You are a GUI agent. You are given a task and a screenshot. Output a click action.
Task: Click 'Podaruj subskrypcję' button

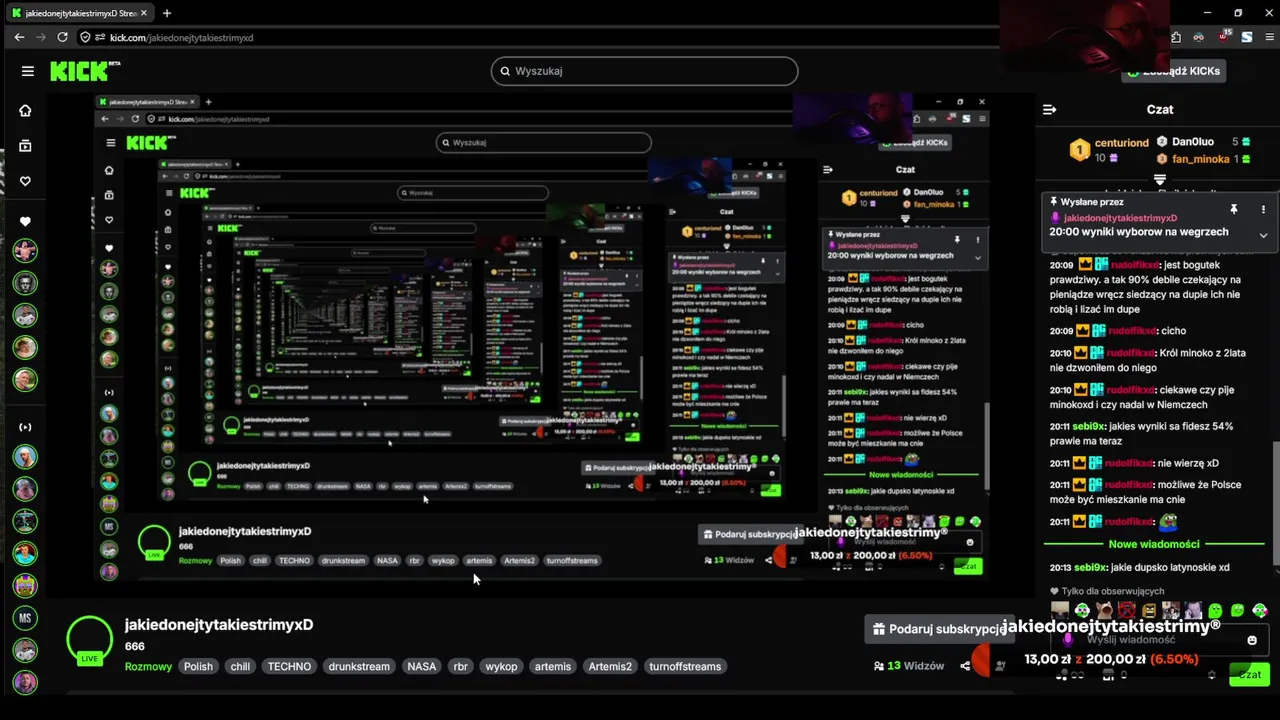click(938, 629)
